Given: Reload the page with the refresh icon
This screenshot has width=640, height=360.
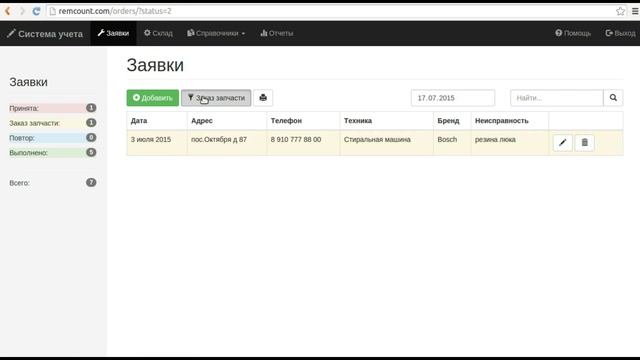Looking at the screenshot, I should click(x=36, y=11).
